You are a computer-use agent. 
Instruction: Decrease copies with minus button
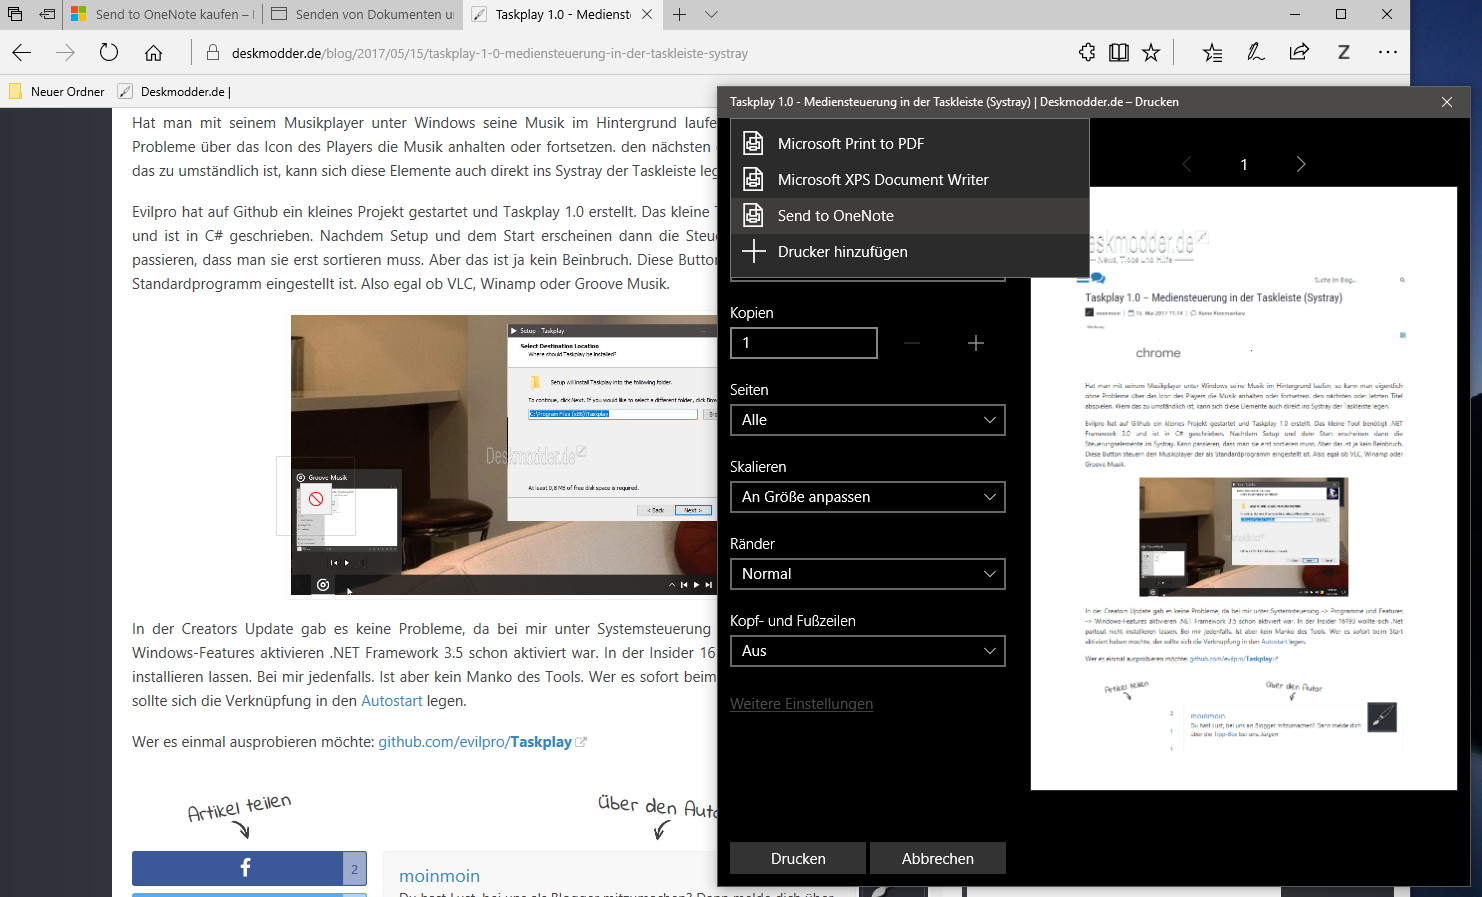(x=912, y=343)
